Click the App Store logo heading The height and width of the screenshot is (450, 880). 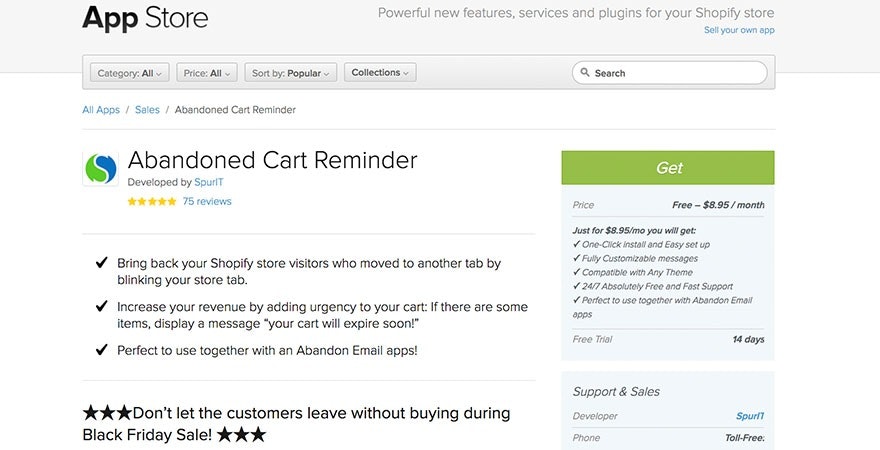pyautogui.click(x=145, y=18)
